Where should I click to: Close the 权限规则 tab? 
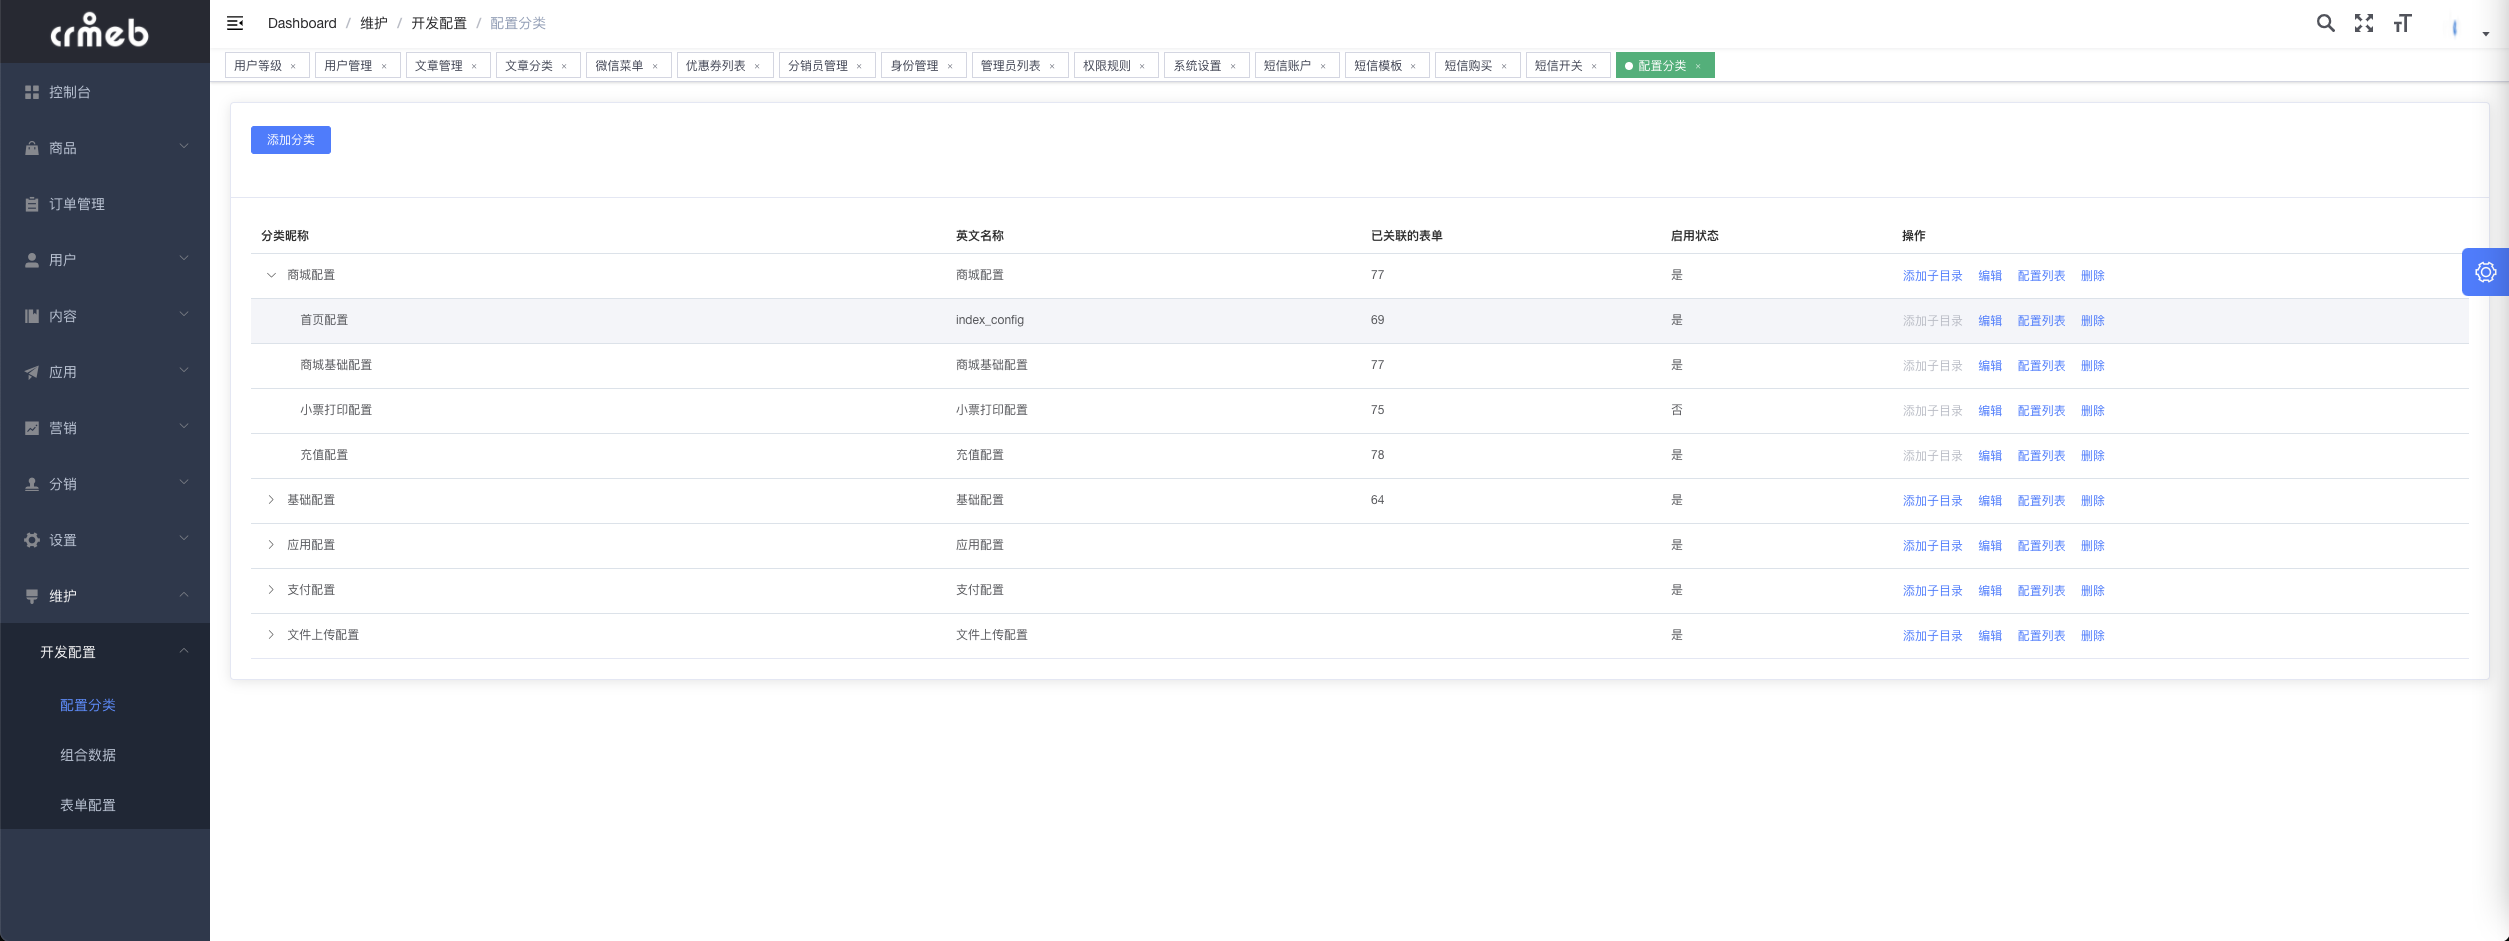[1142, 66]
